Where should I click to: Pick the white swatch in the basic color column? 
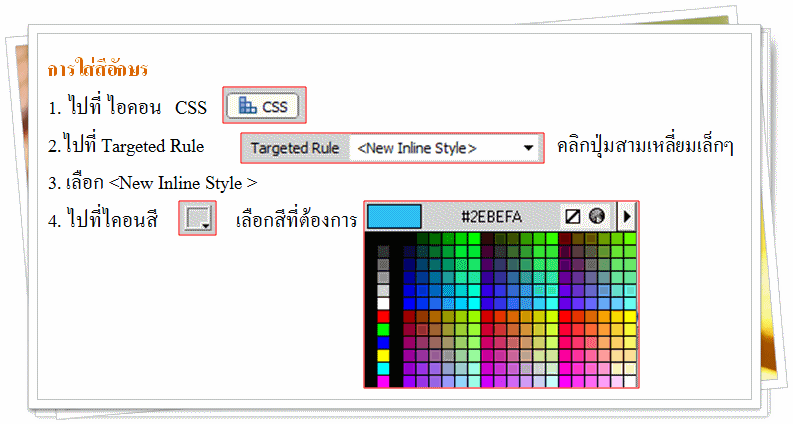point(383,304)
